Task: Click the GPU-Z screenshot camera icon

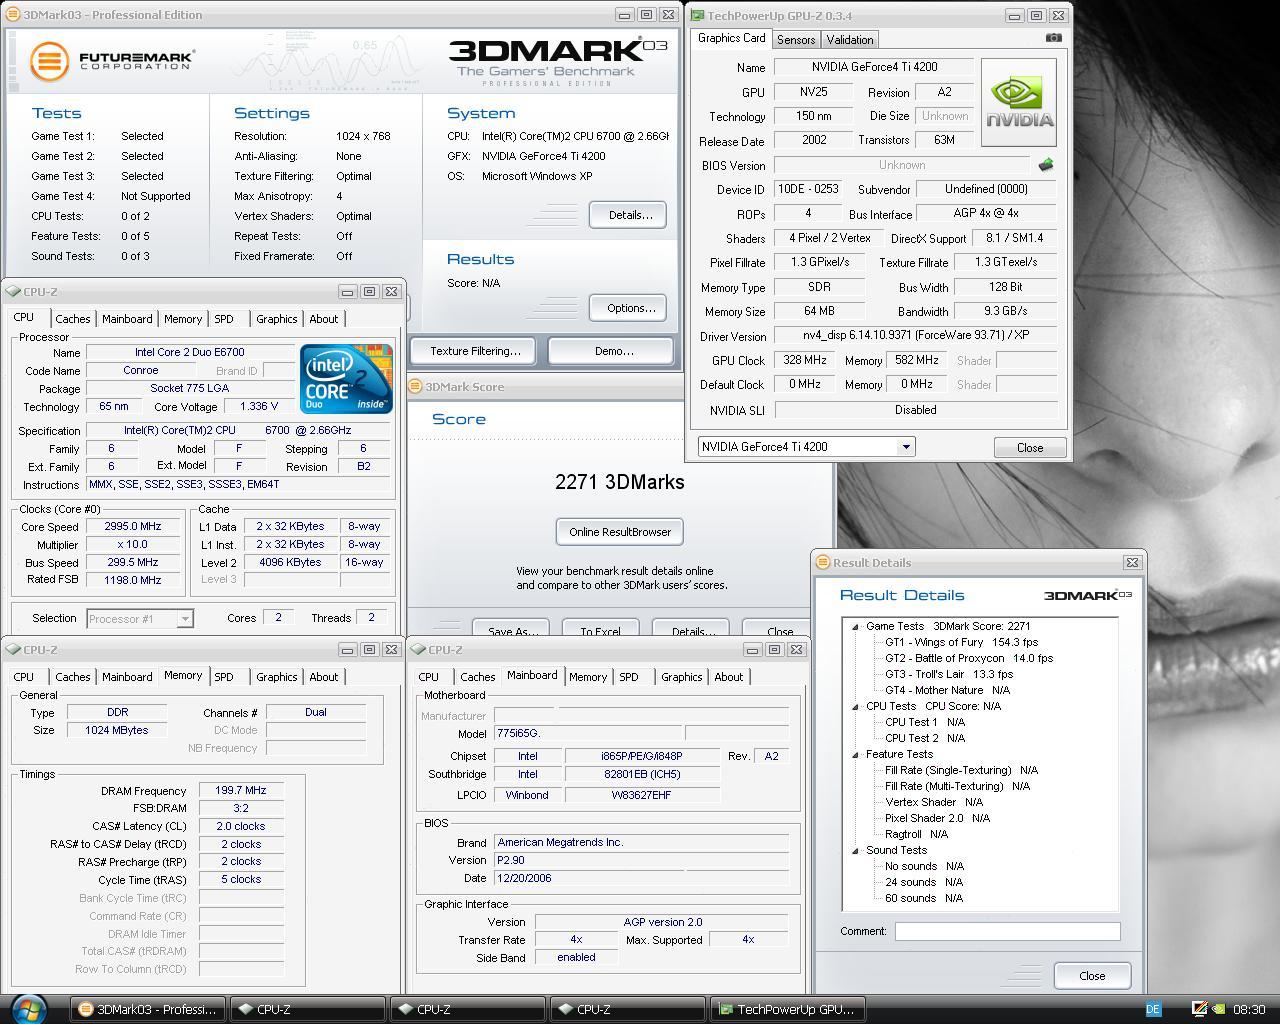Action: coord(1053,38)
